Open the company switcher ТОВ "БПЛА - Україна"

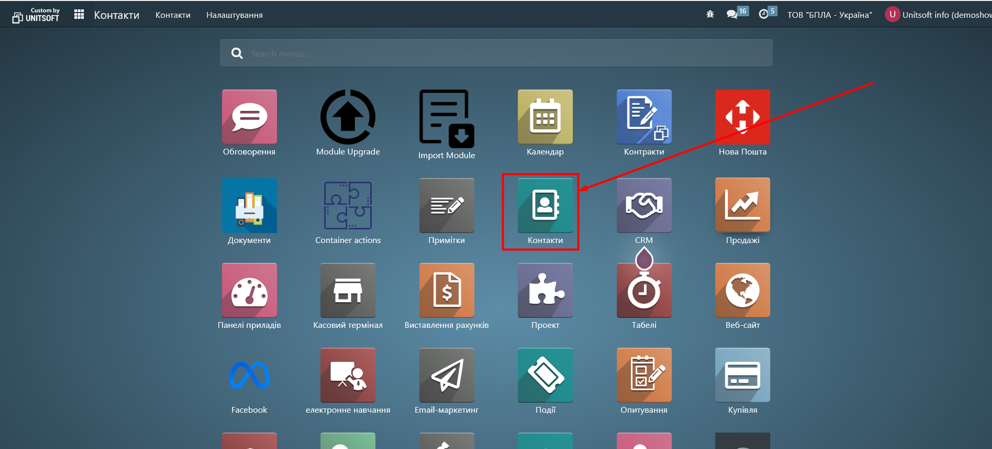(x=829, y=15)
